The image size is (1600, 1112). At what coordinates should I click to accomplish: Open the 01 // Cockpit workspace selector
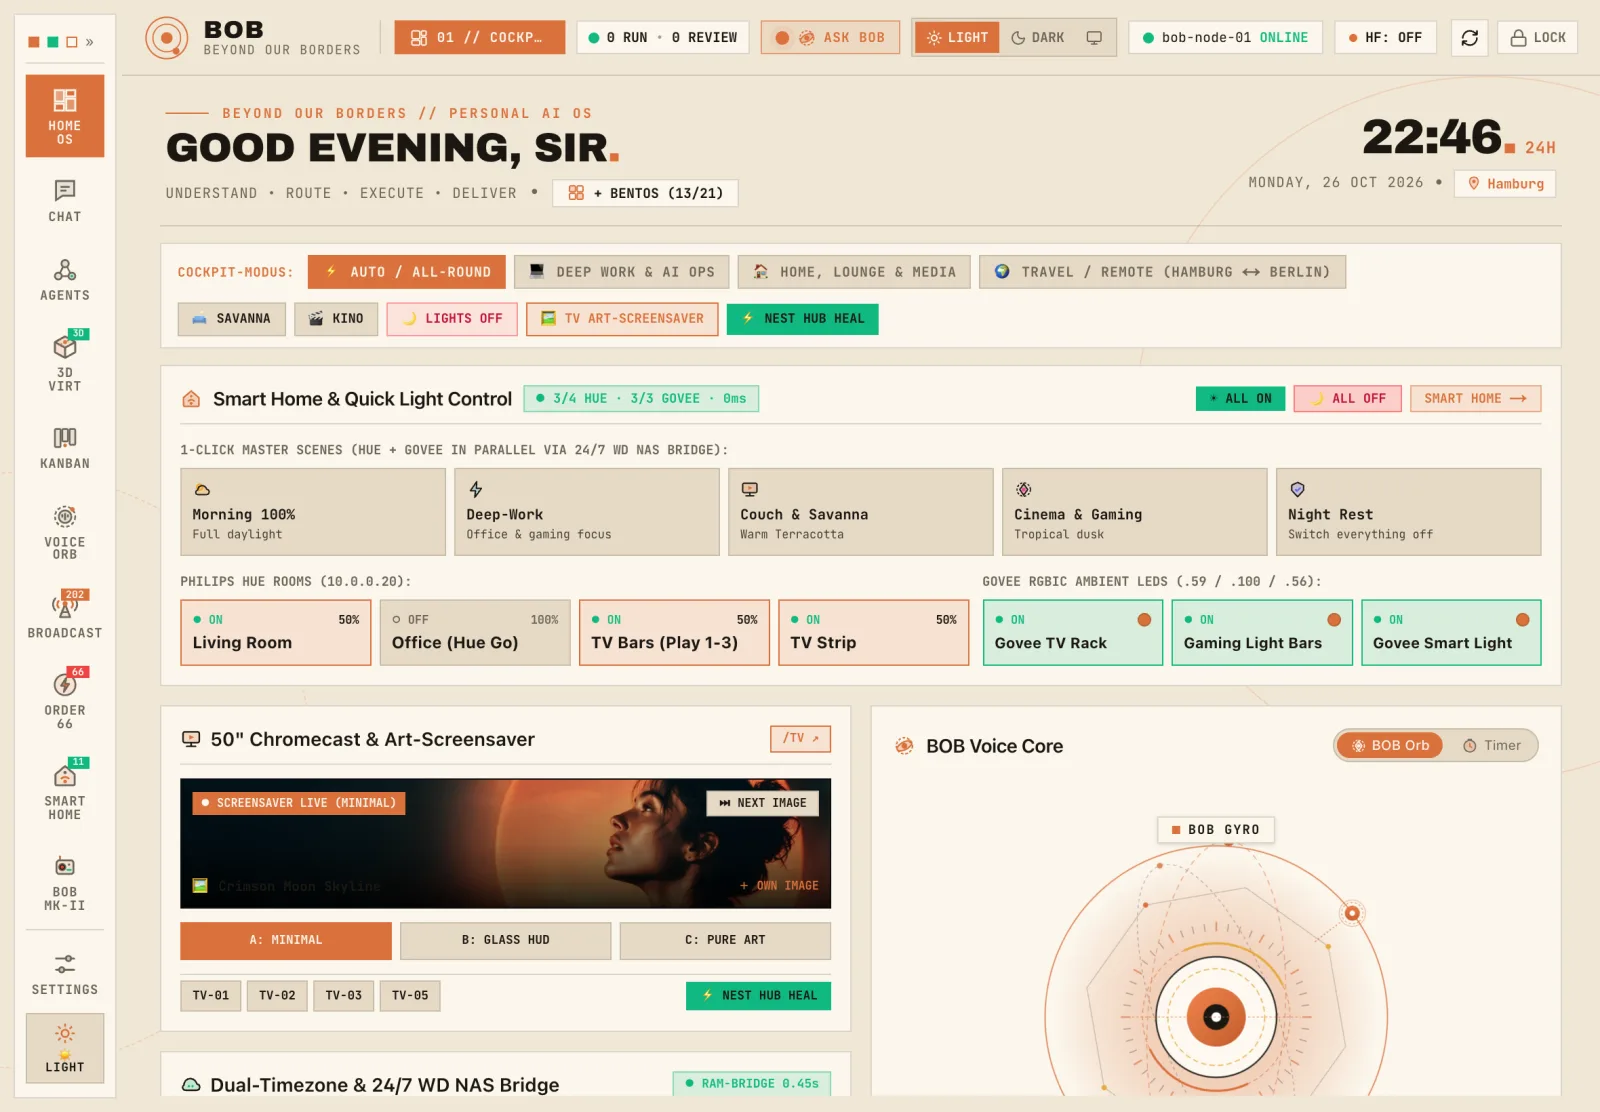tap(479, 38)
